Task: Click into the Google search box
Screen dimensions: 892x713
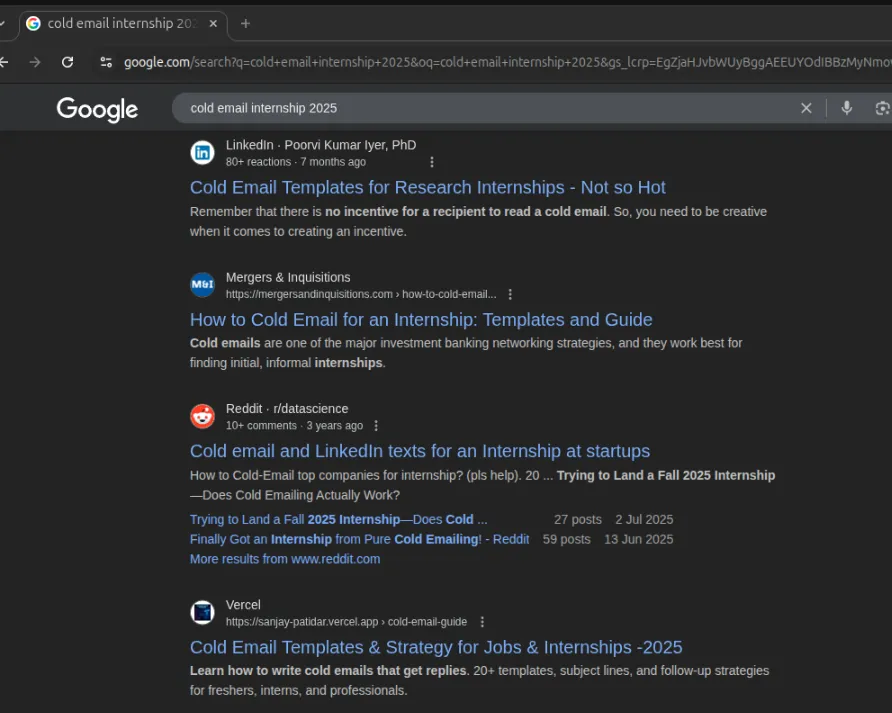Action: 489,108
